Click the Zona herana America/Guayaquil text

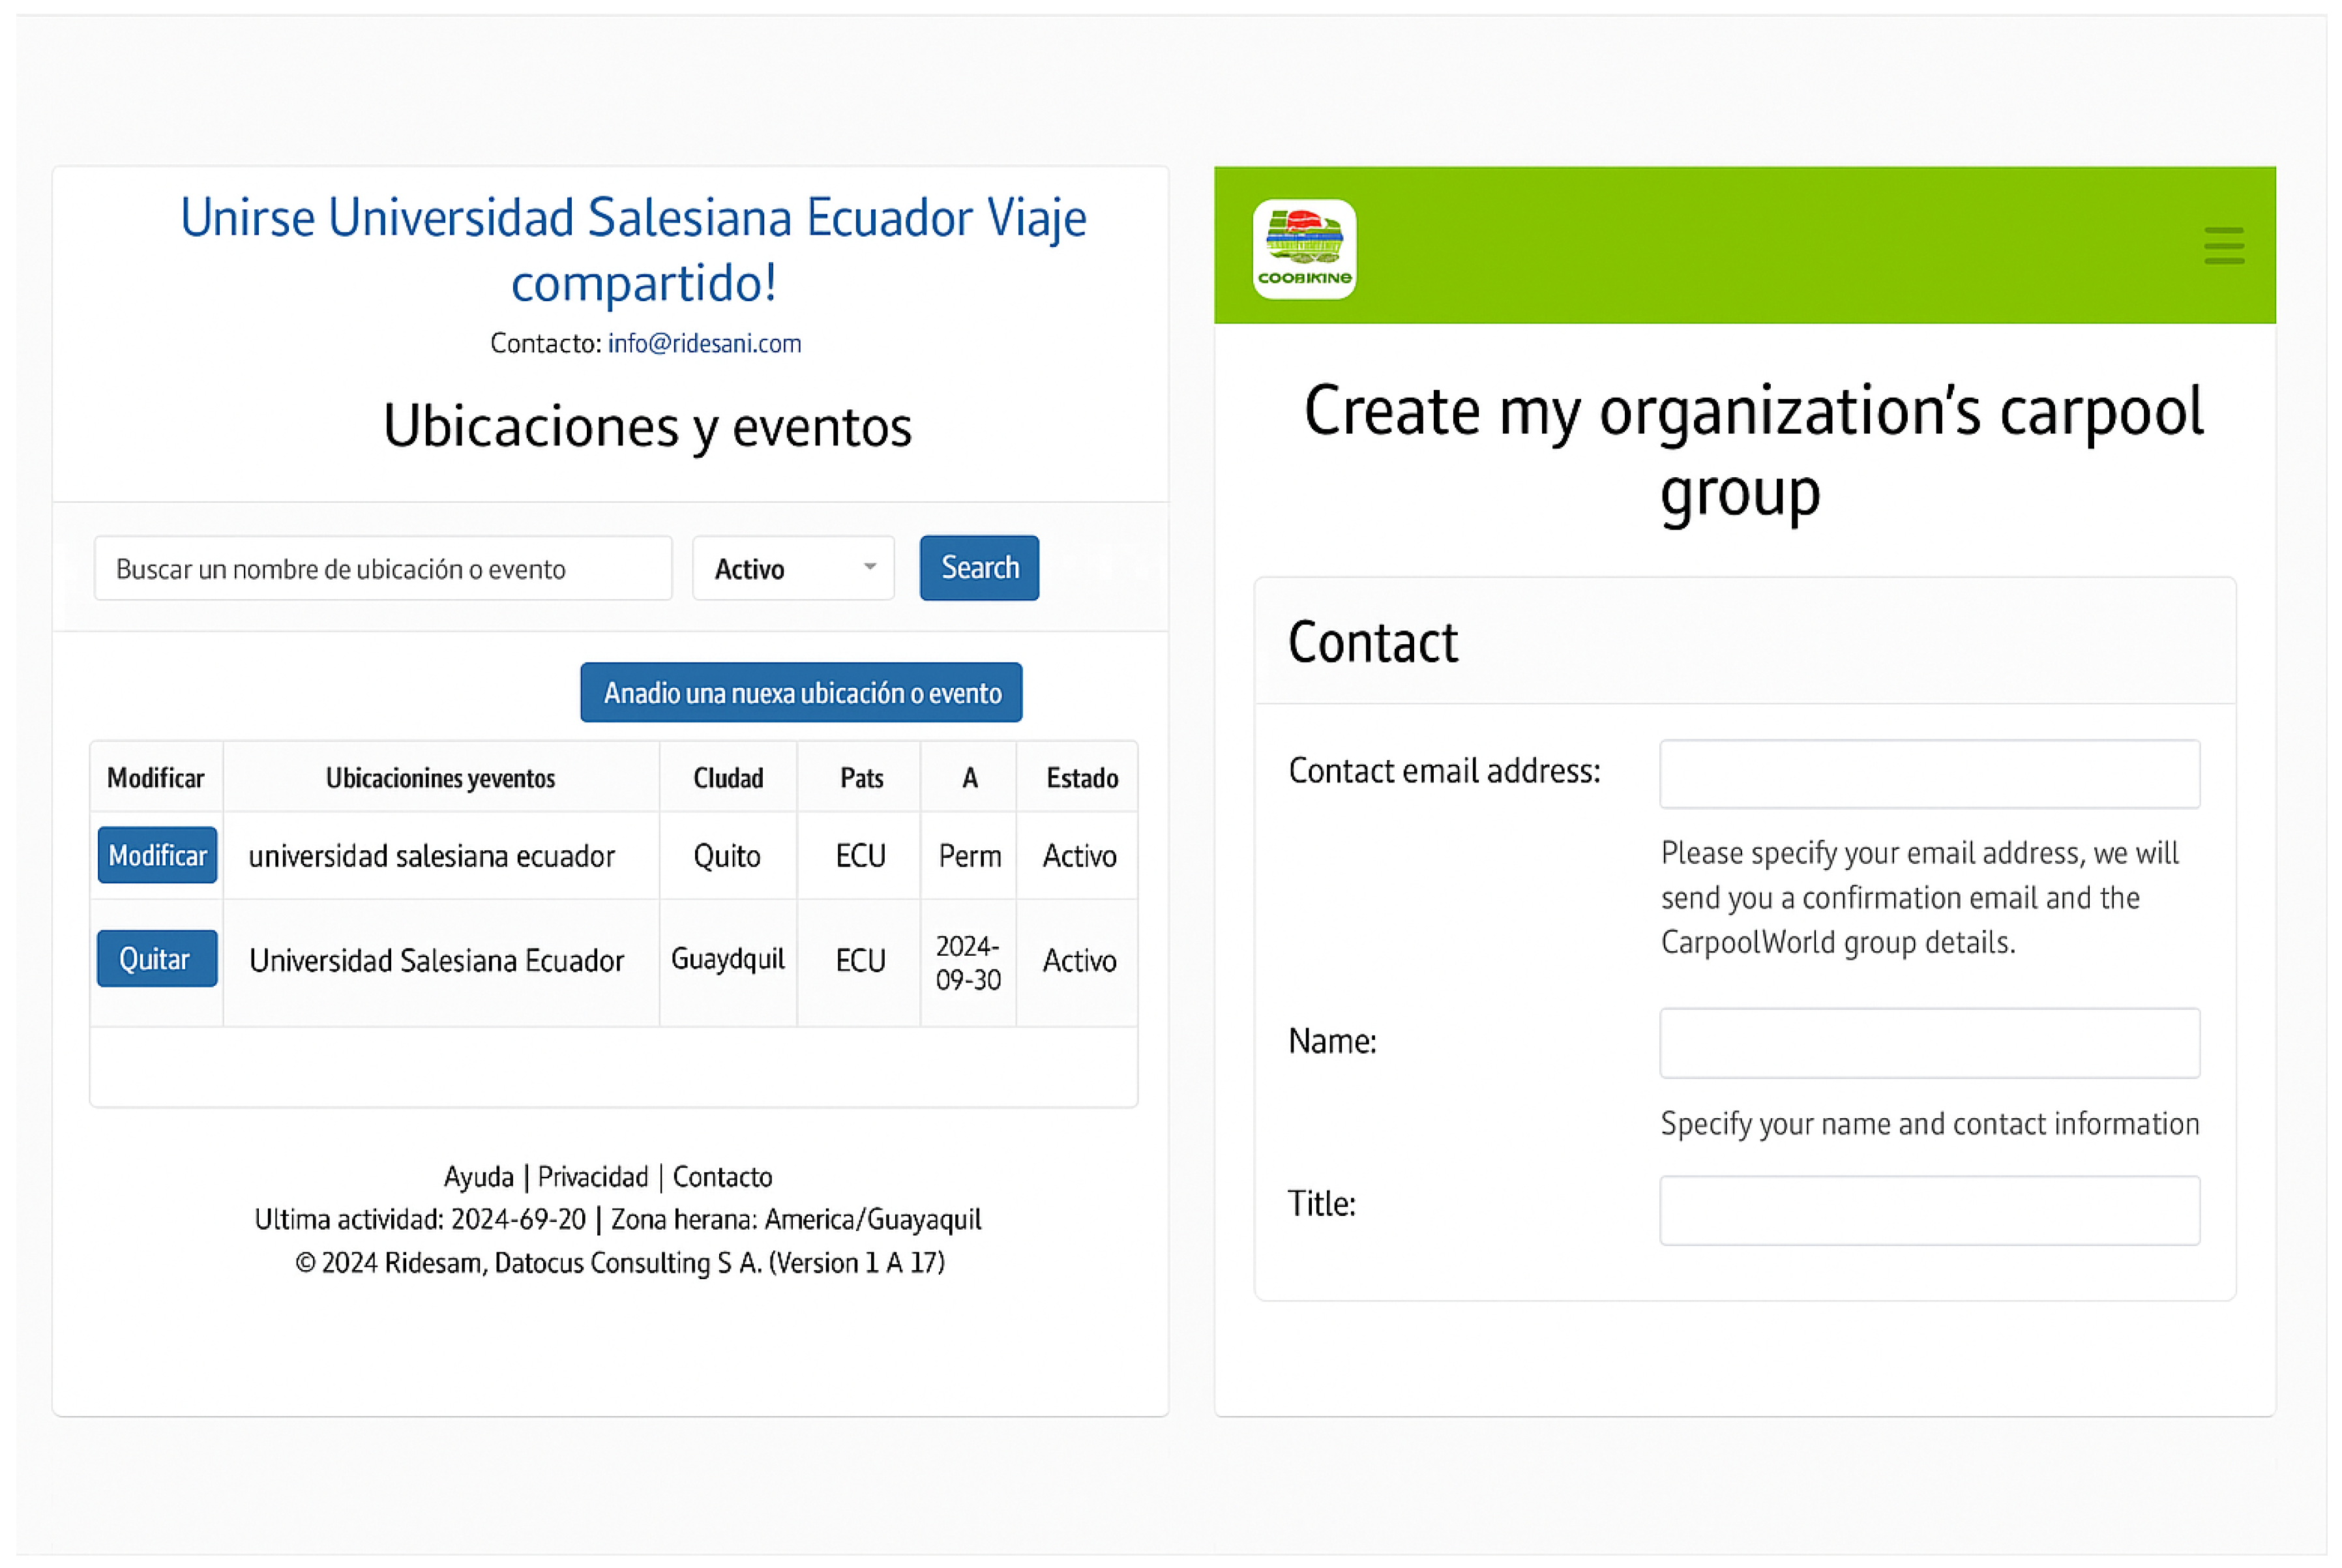pos(796,1219)
